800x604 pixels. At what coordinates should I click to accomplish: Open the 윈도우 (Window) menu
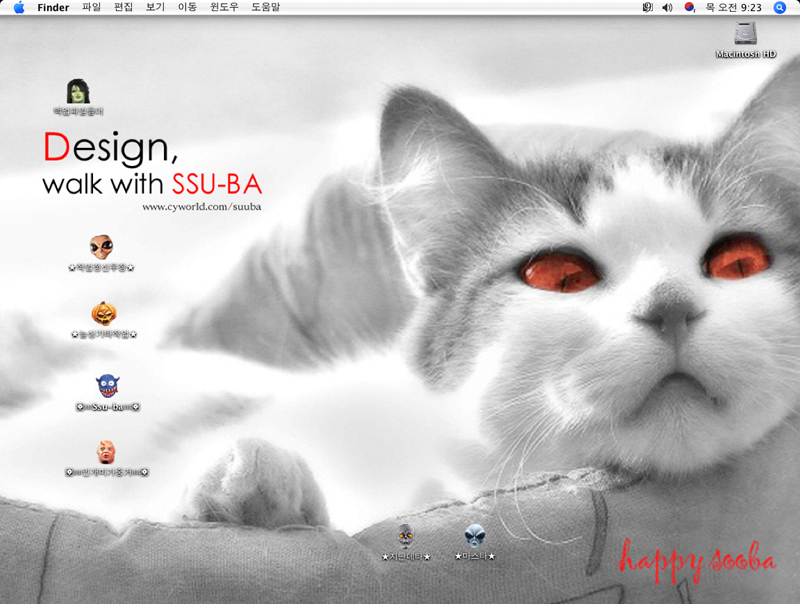(x=223, y=7)
